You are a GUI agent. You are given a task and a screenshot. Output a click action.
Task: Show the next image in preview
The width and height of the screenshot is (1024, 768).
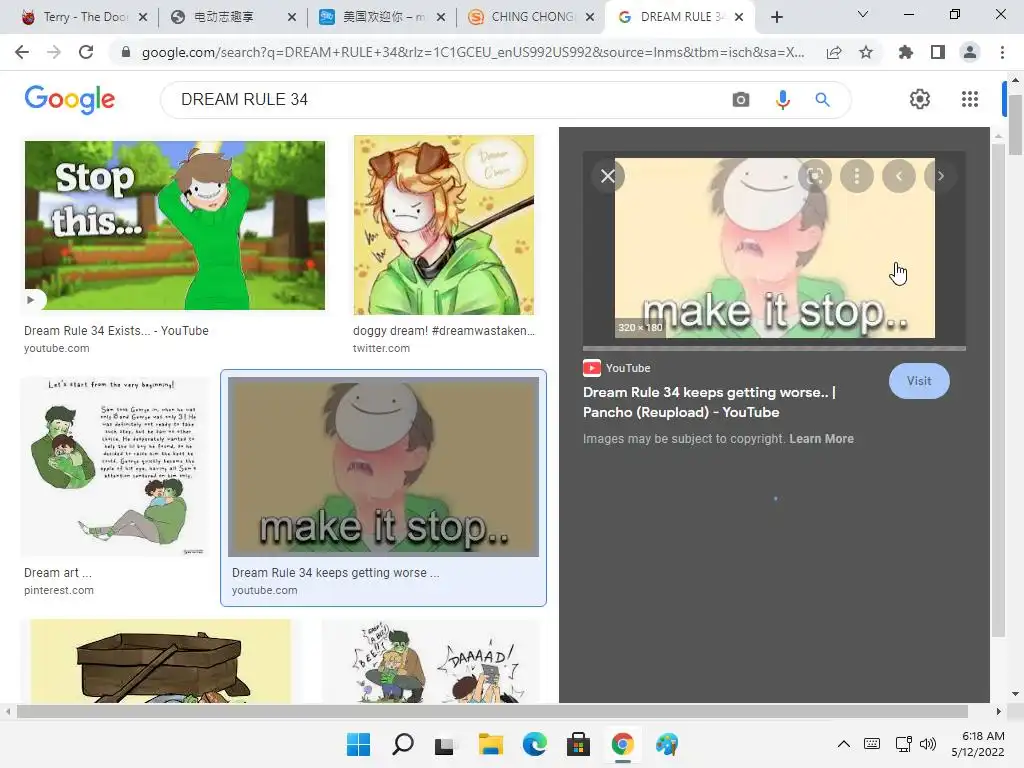(940, 176)
